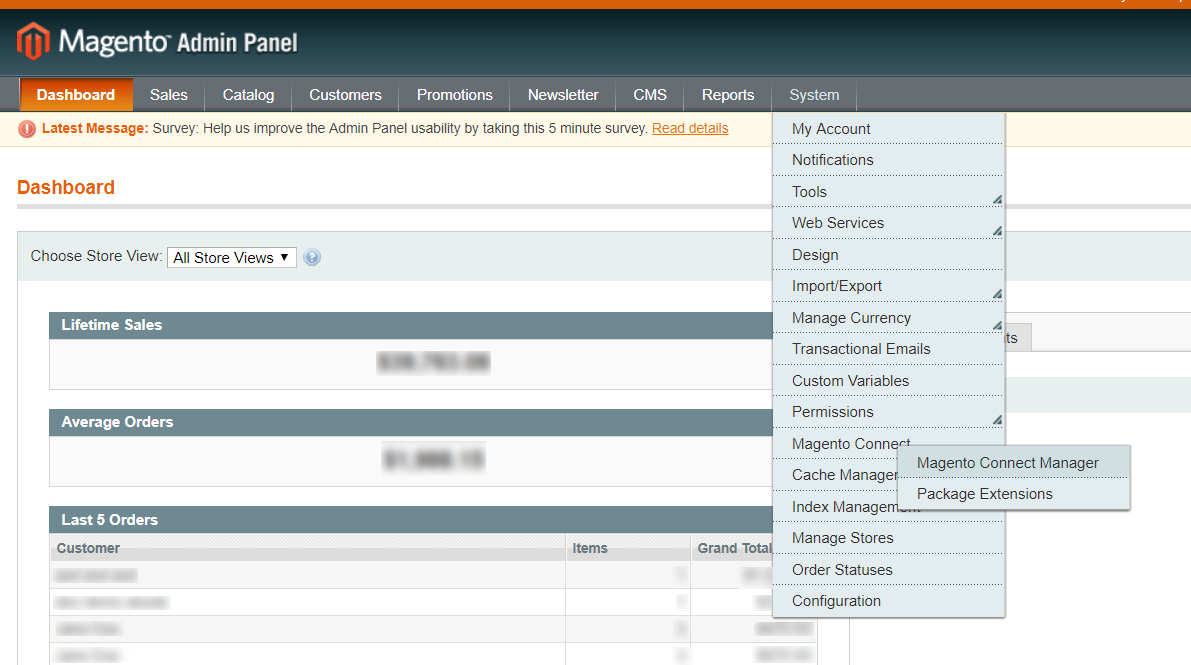Click the Magento logo icon
Viewport: 1191px width, 665px height.
tap(33, 41)
